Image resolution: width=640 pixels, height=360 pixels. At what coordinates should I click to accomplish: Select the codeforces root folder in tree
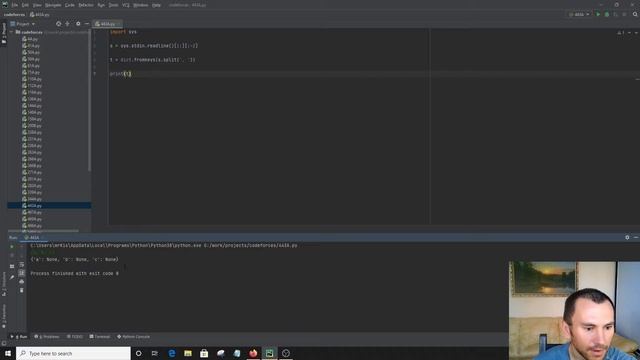32,32
